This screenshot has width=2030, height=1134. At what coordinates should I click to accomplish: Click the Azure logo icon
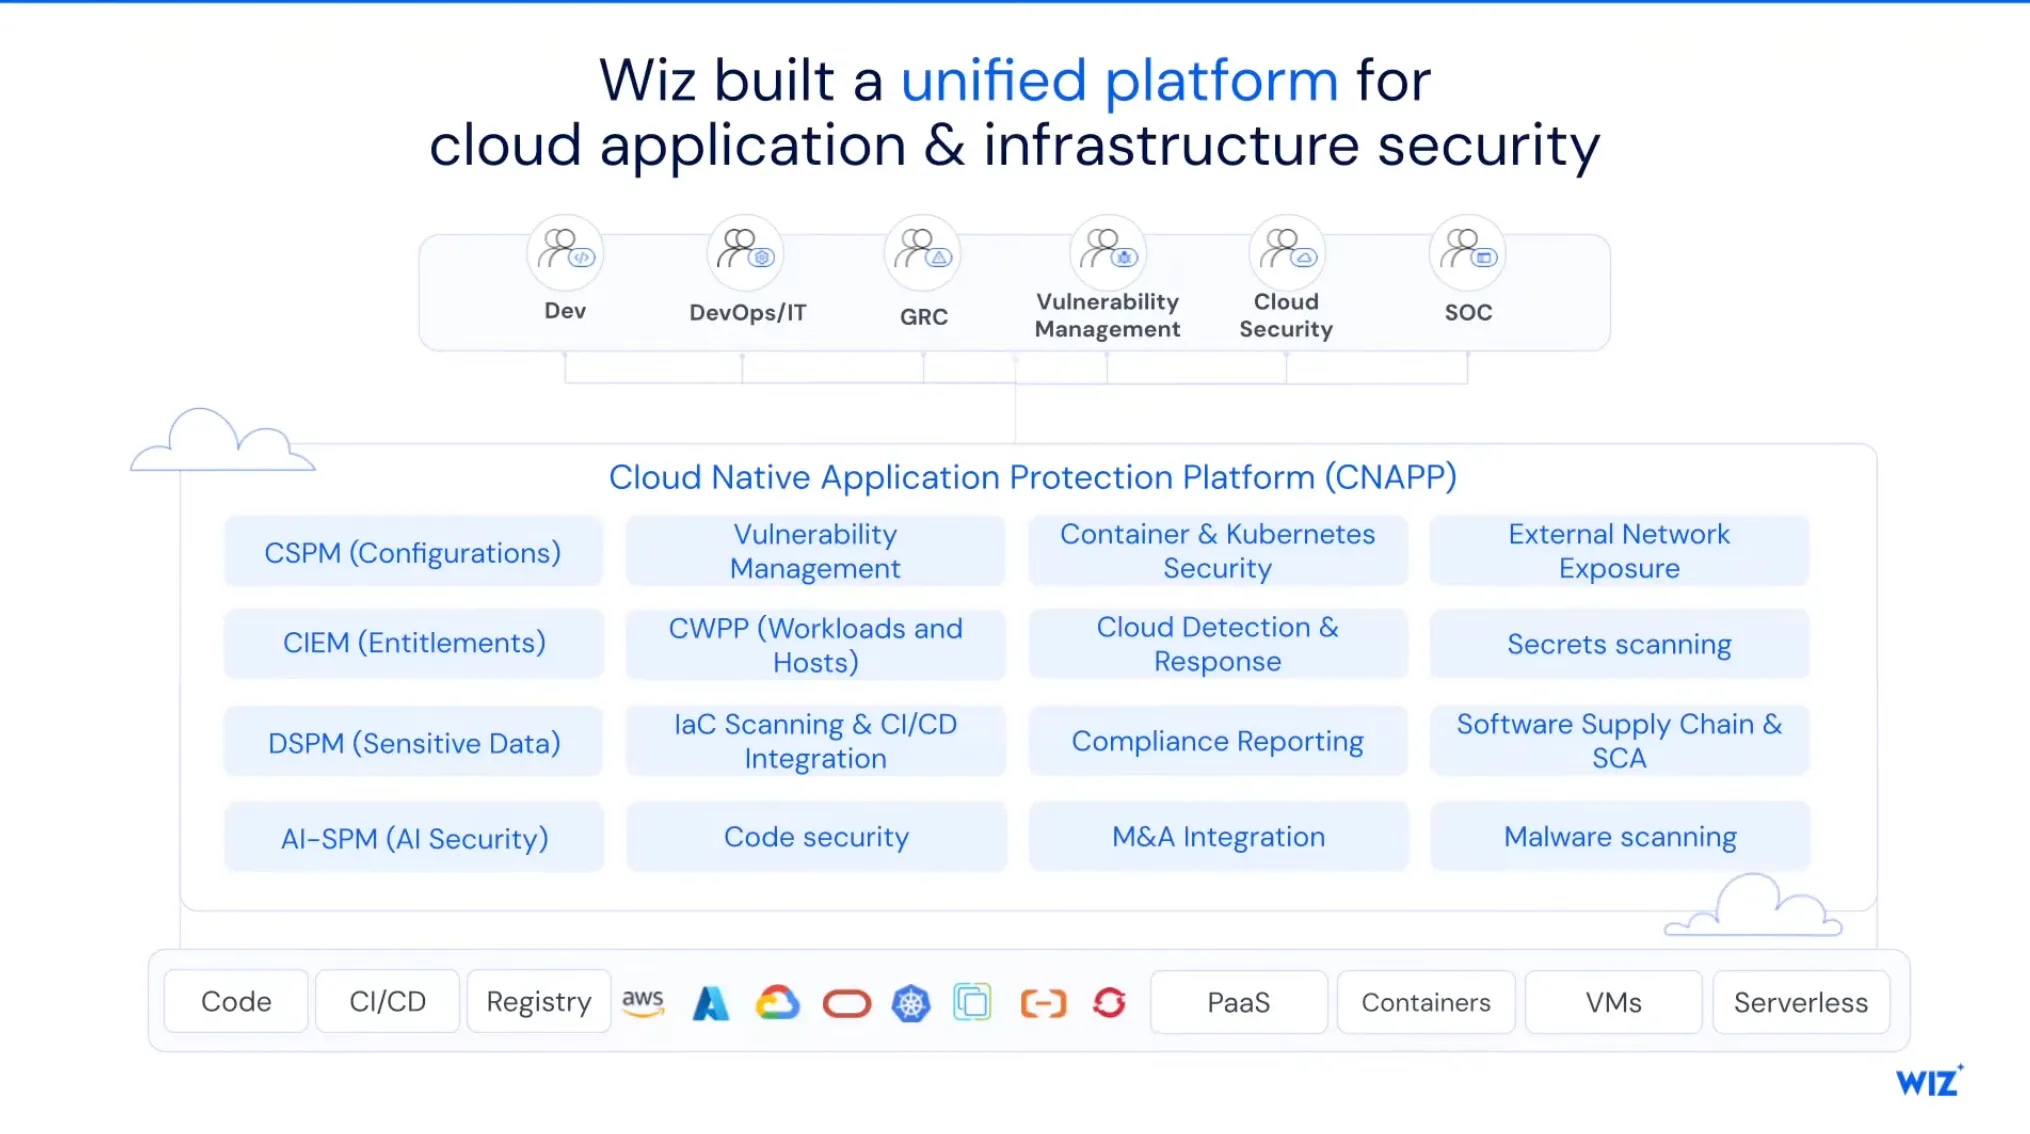711,1003
